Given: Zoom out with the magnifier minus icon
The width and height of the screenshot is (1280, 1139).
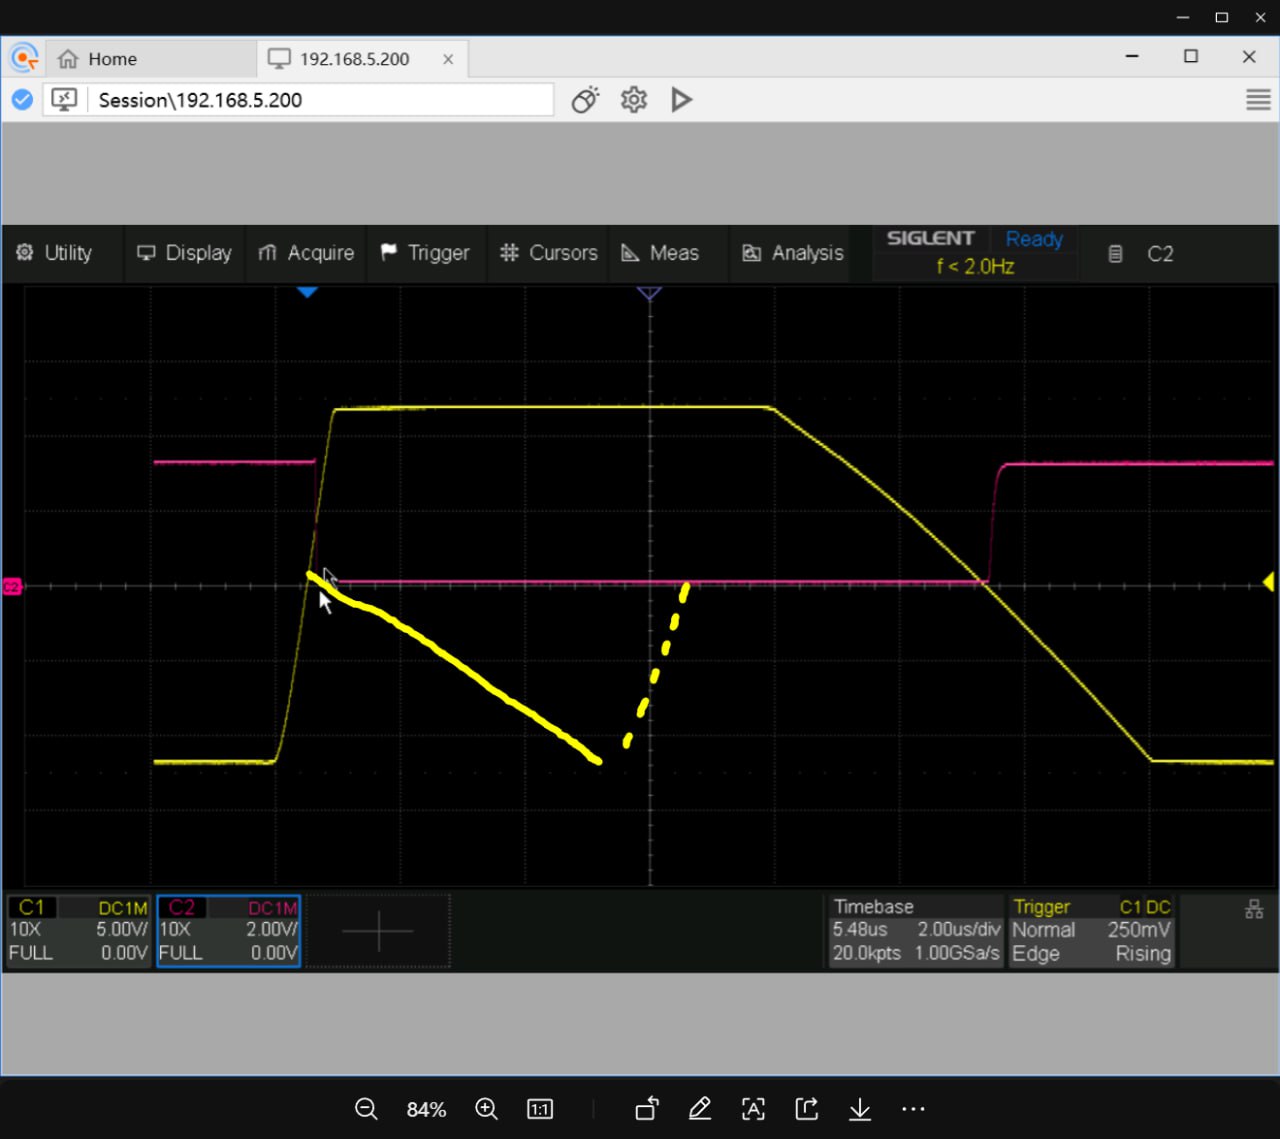Looking at the screenshot, I should click(x=366, y=1109).
